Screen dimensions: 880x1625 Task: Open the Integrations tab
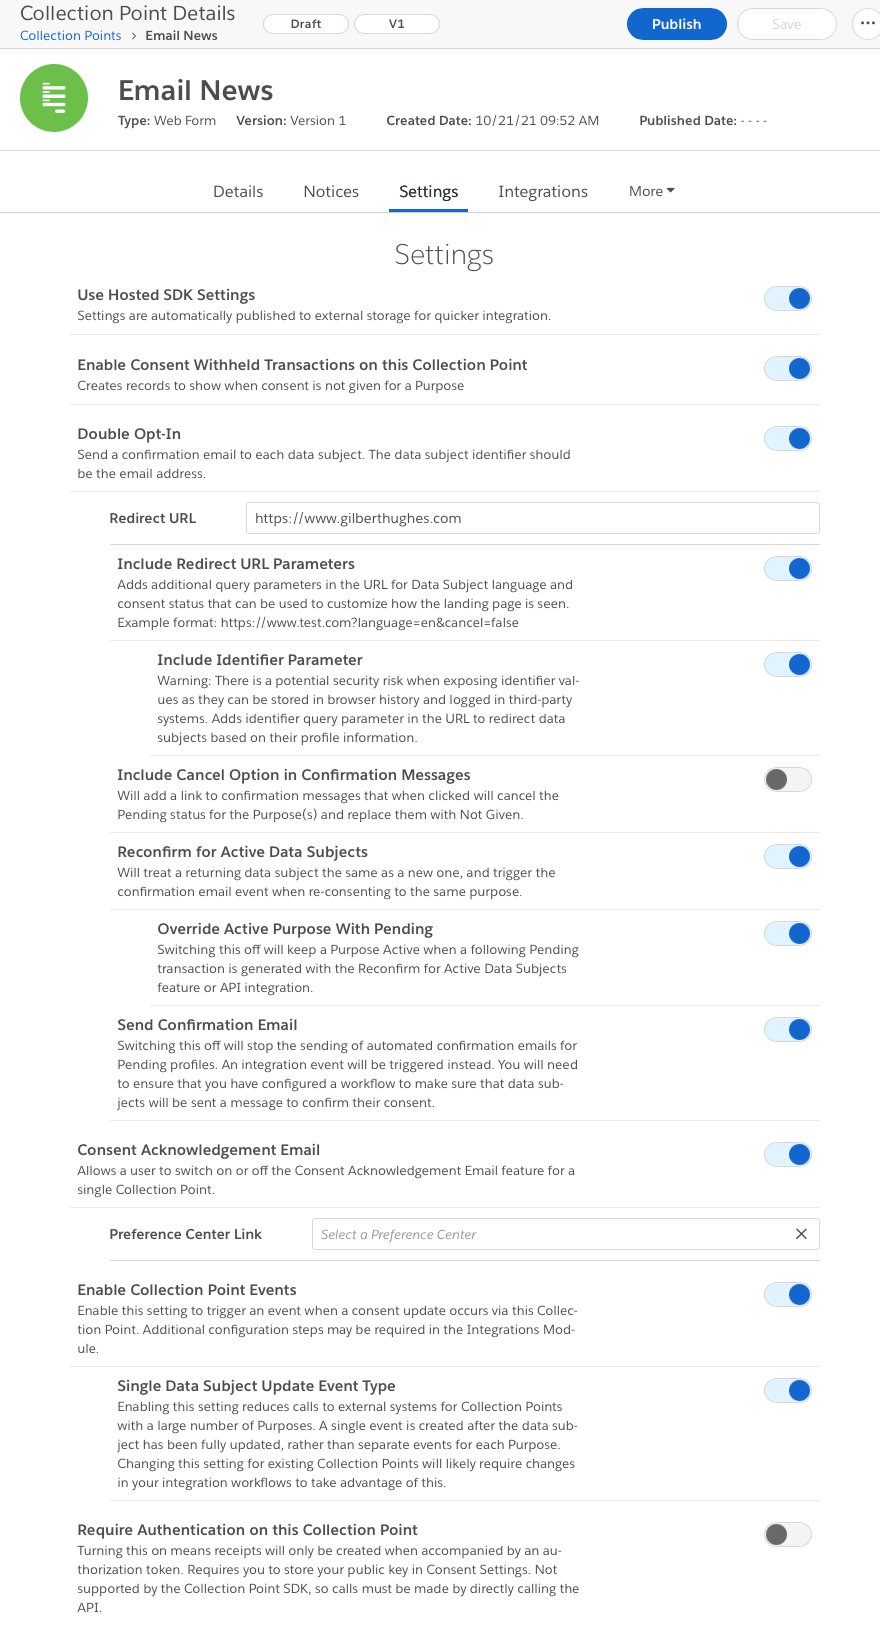click(543, 191)
